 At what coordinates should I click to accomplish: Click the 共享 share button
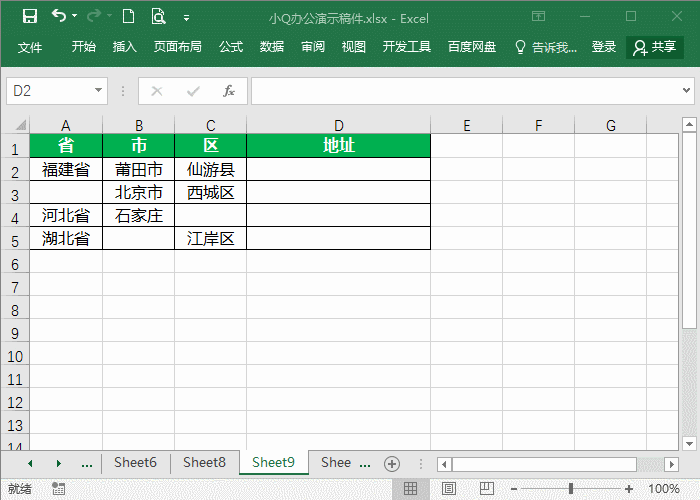pyautogui.click(x=655, y=47)
